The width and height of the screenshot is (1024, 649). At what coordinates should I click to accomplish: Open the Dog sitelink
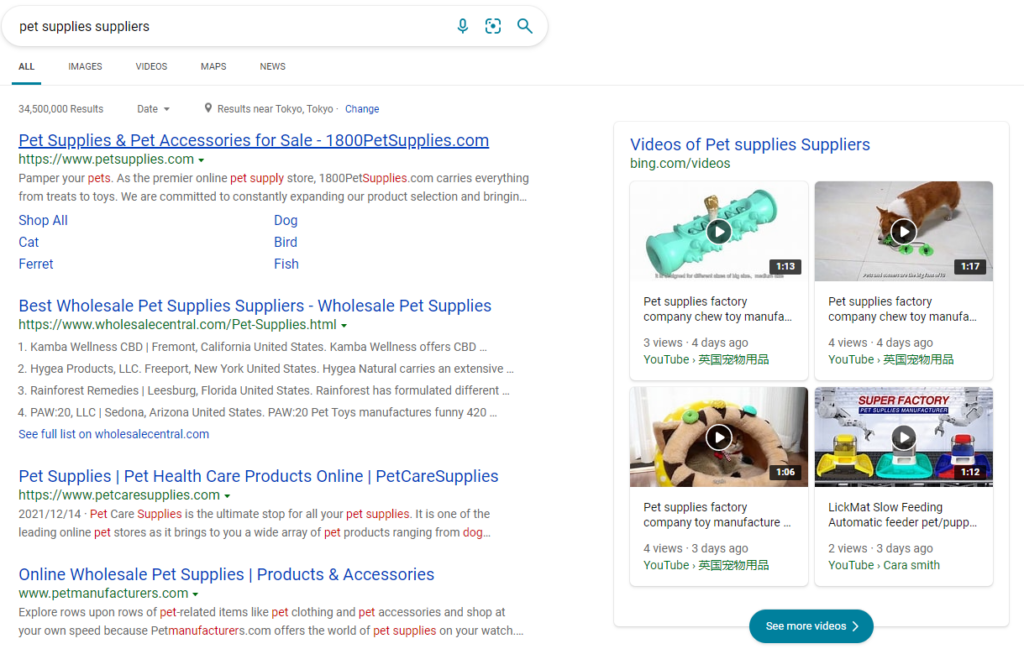(x=285, y=221)
